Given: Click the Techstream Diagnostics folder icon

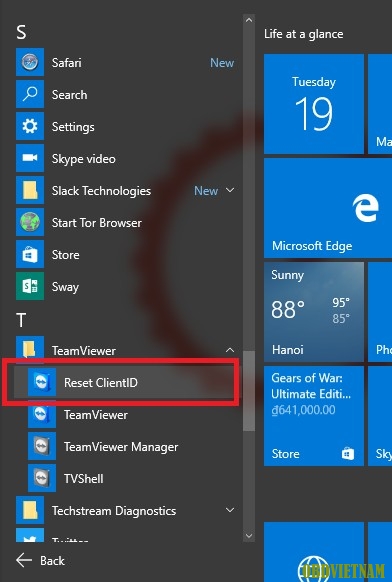Looking at the screenshot, I should point(30,510).
